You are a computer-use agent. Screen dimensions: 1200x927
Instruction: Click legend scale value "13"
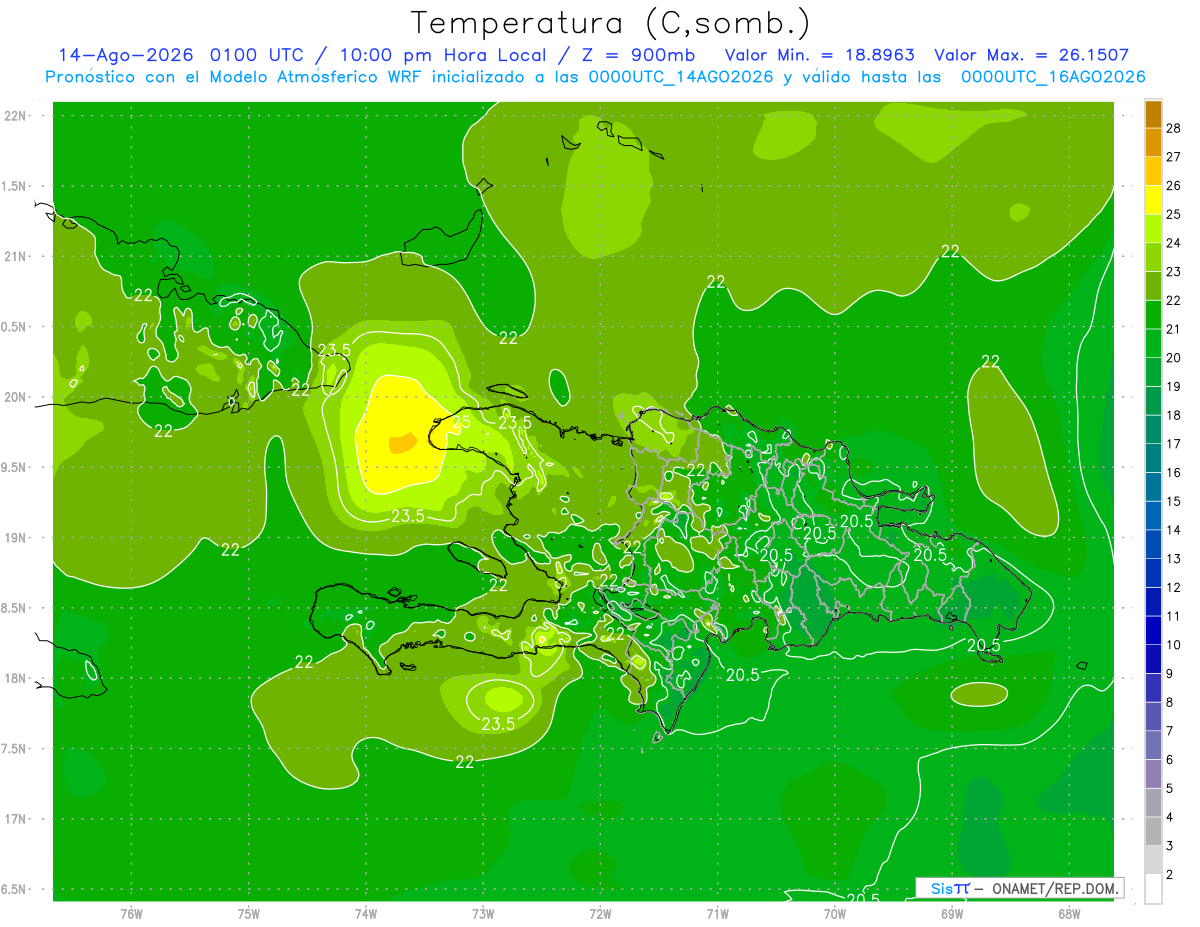pos(1173,559)
